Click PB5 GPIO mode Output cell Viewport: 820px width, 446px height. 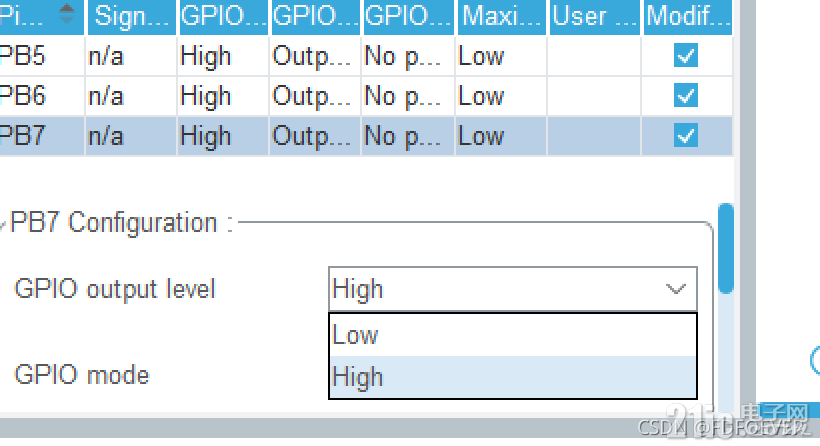tap(315, 56)
